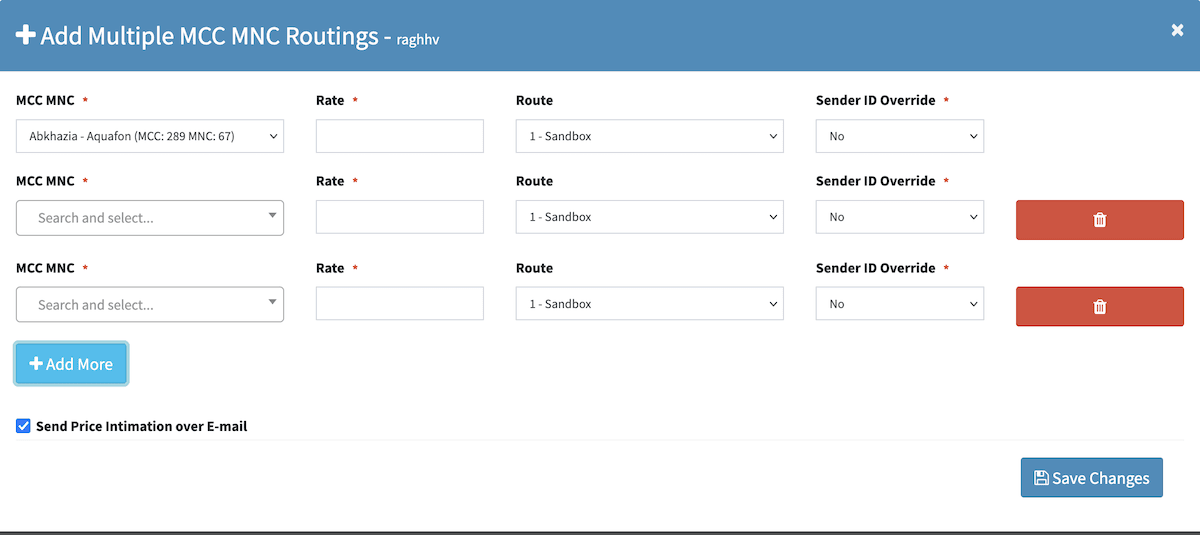The image size is (1200, 535).
Task: Click trash icon in third routing row
Action: click(x=1099, y=306)
